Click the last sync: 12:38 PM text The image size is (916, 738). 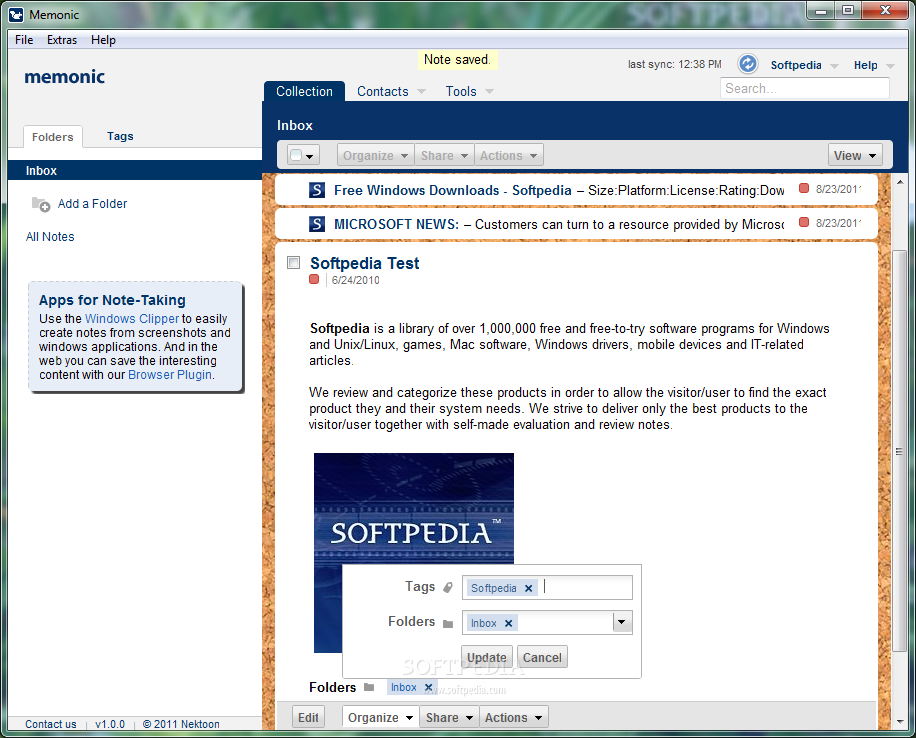(x=675, y=64)
